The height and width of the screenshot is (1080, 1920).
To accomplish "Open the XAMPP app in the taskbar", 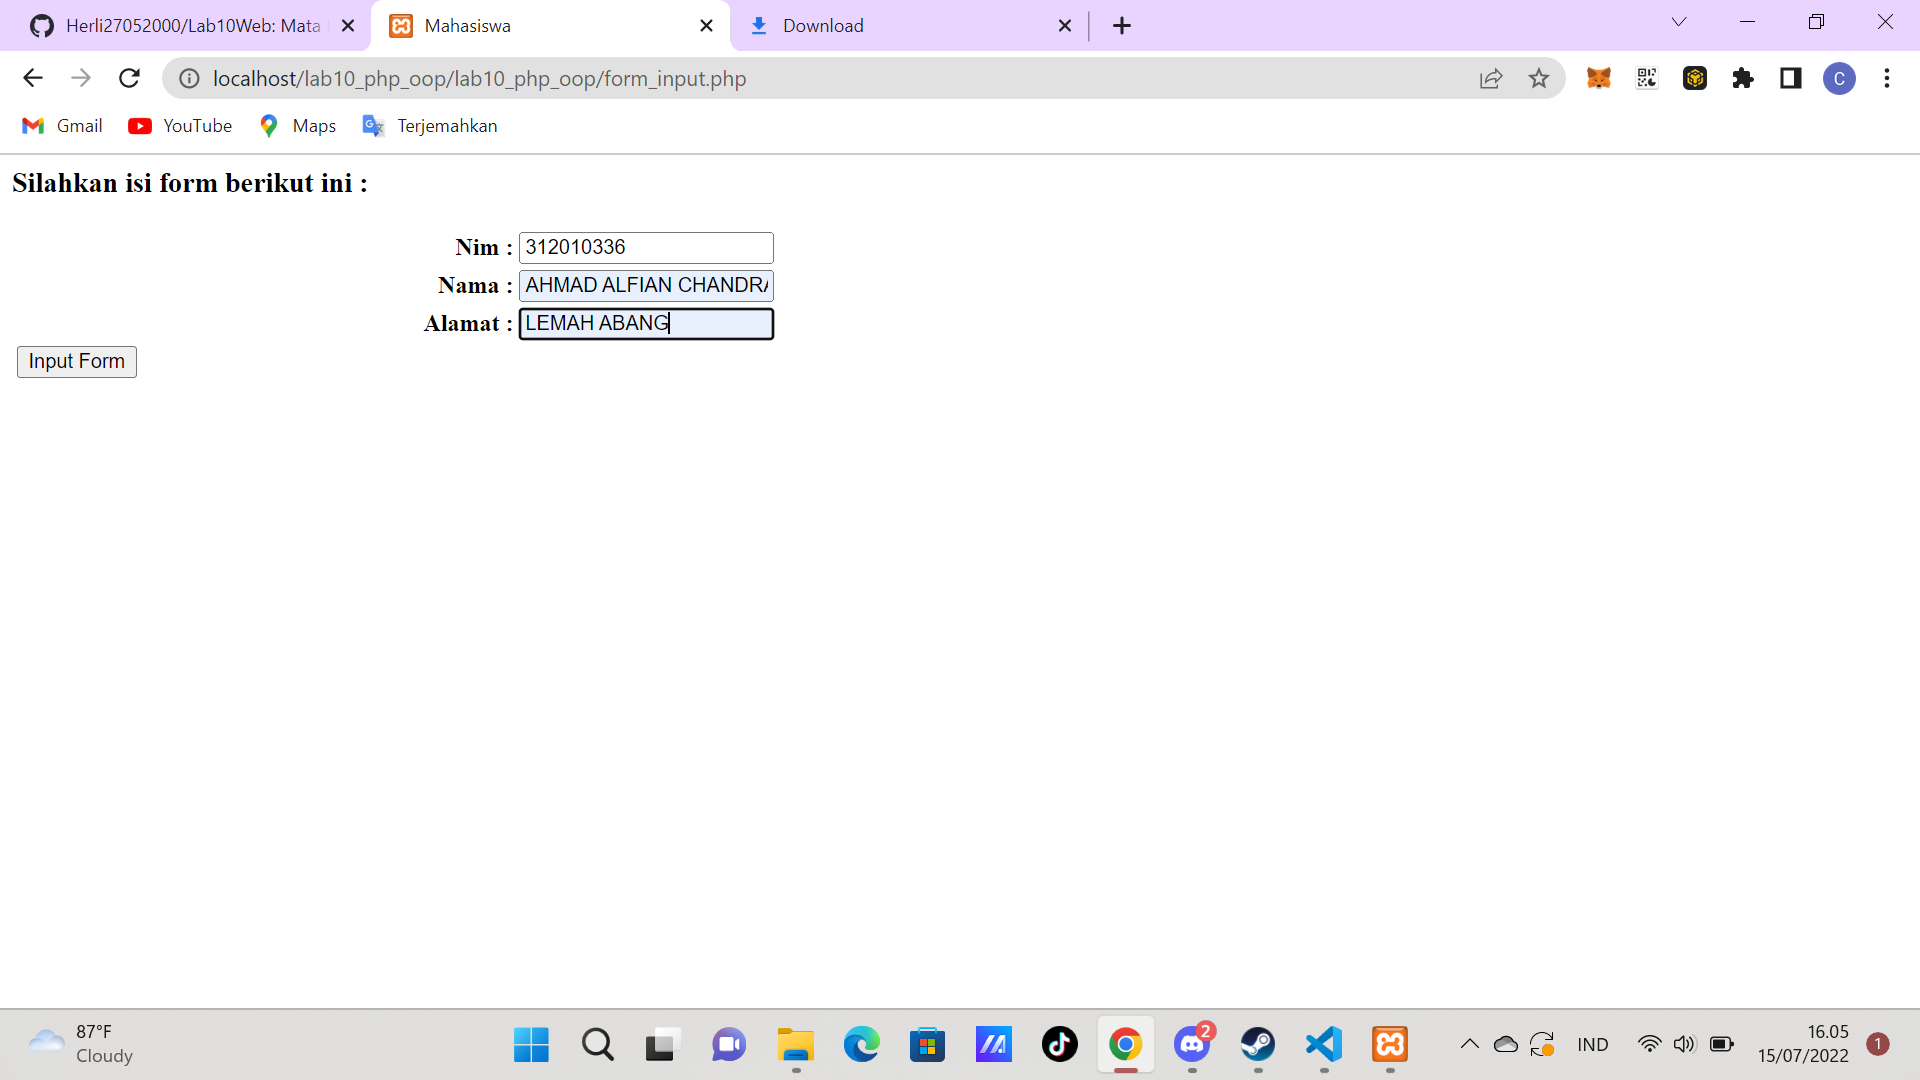I will (1390, 1044).
